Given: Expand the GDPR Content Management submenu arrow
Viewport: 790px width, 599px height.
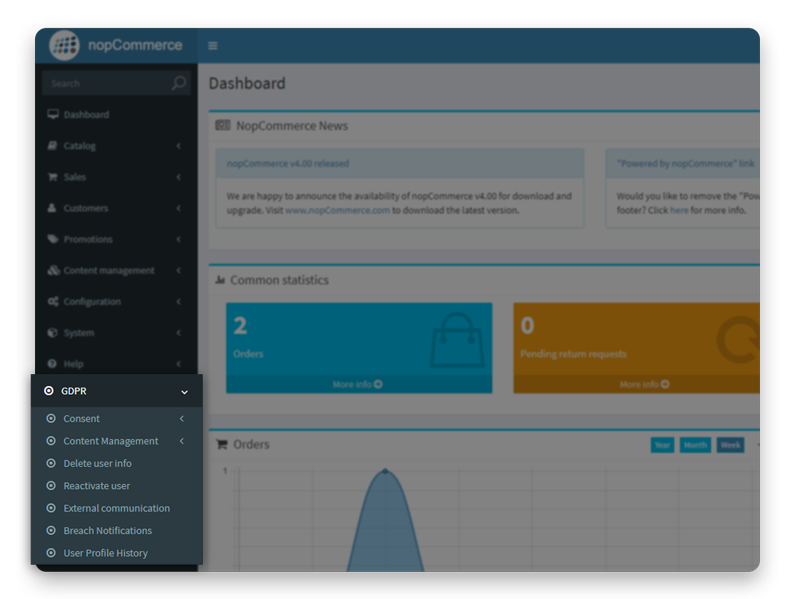Looking at the screenshot, I should pyautogui.click(x=182, y=441).
